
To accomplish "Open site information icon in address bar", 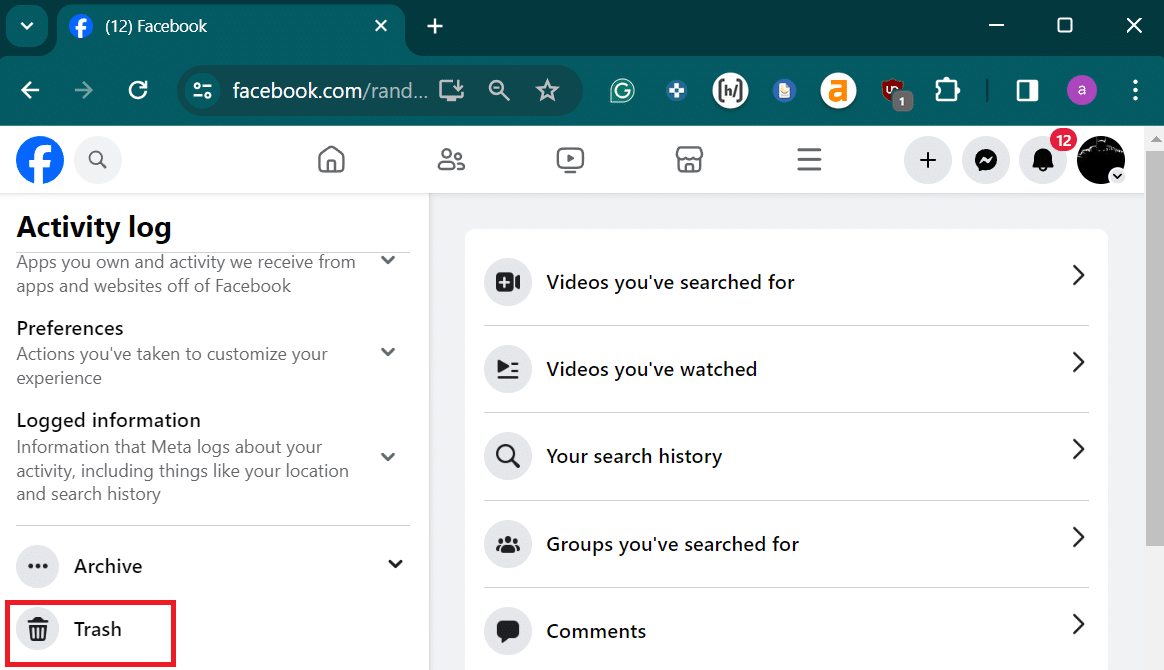I will coord(203,91).
